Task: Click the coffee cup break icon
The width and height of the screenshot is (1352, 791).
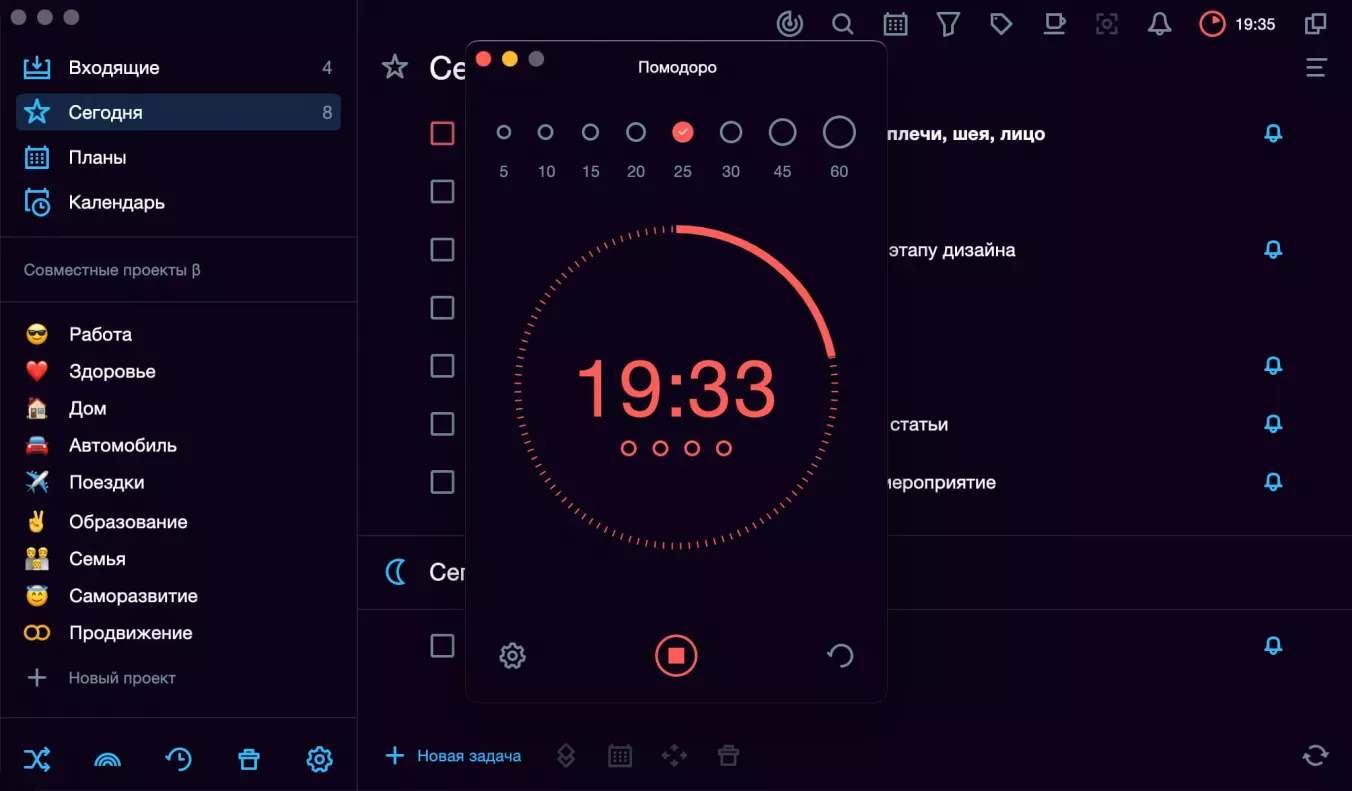Action: click(x=1054, y=24)
